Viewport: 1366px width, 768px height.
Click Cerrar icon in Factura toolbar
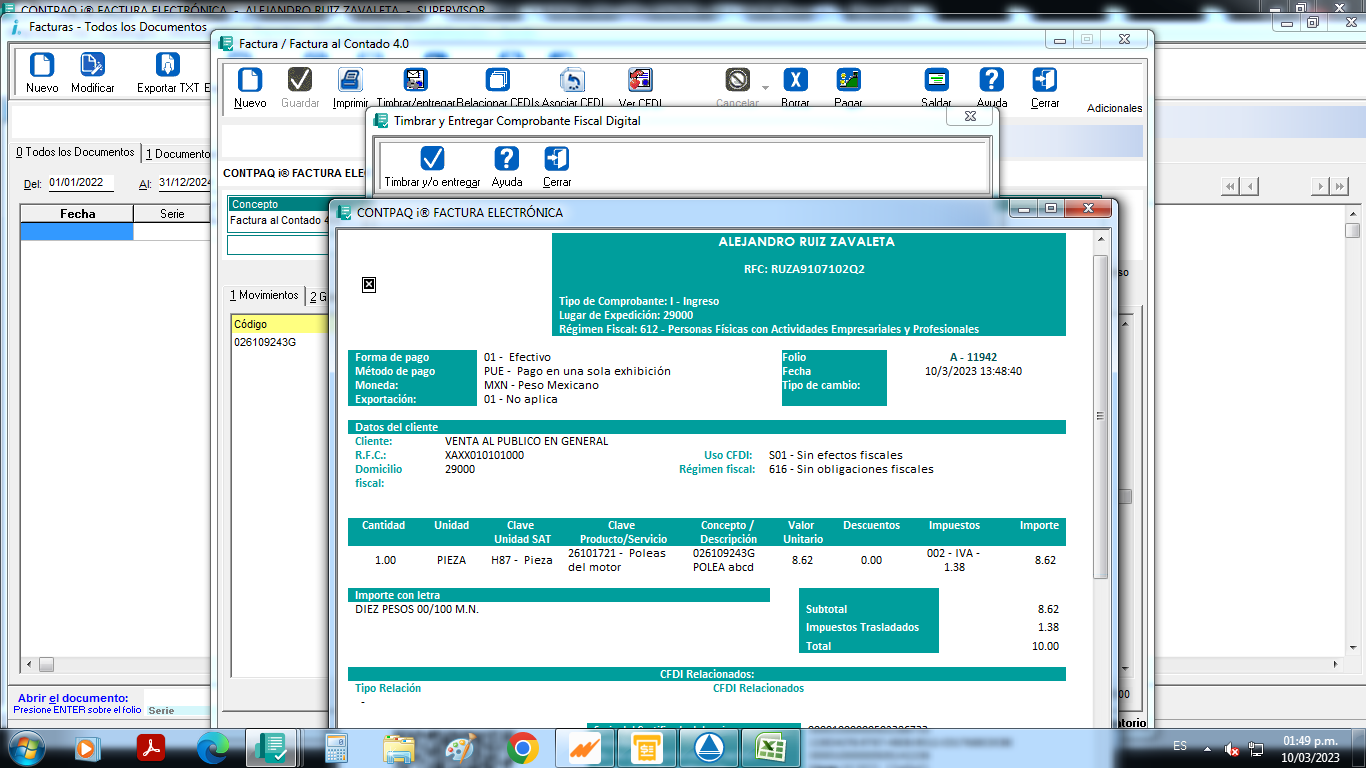click(x=1045, y=80)
